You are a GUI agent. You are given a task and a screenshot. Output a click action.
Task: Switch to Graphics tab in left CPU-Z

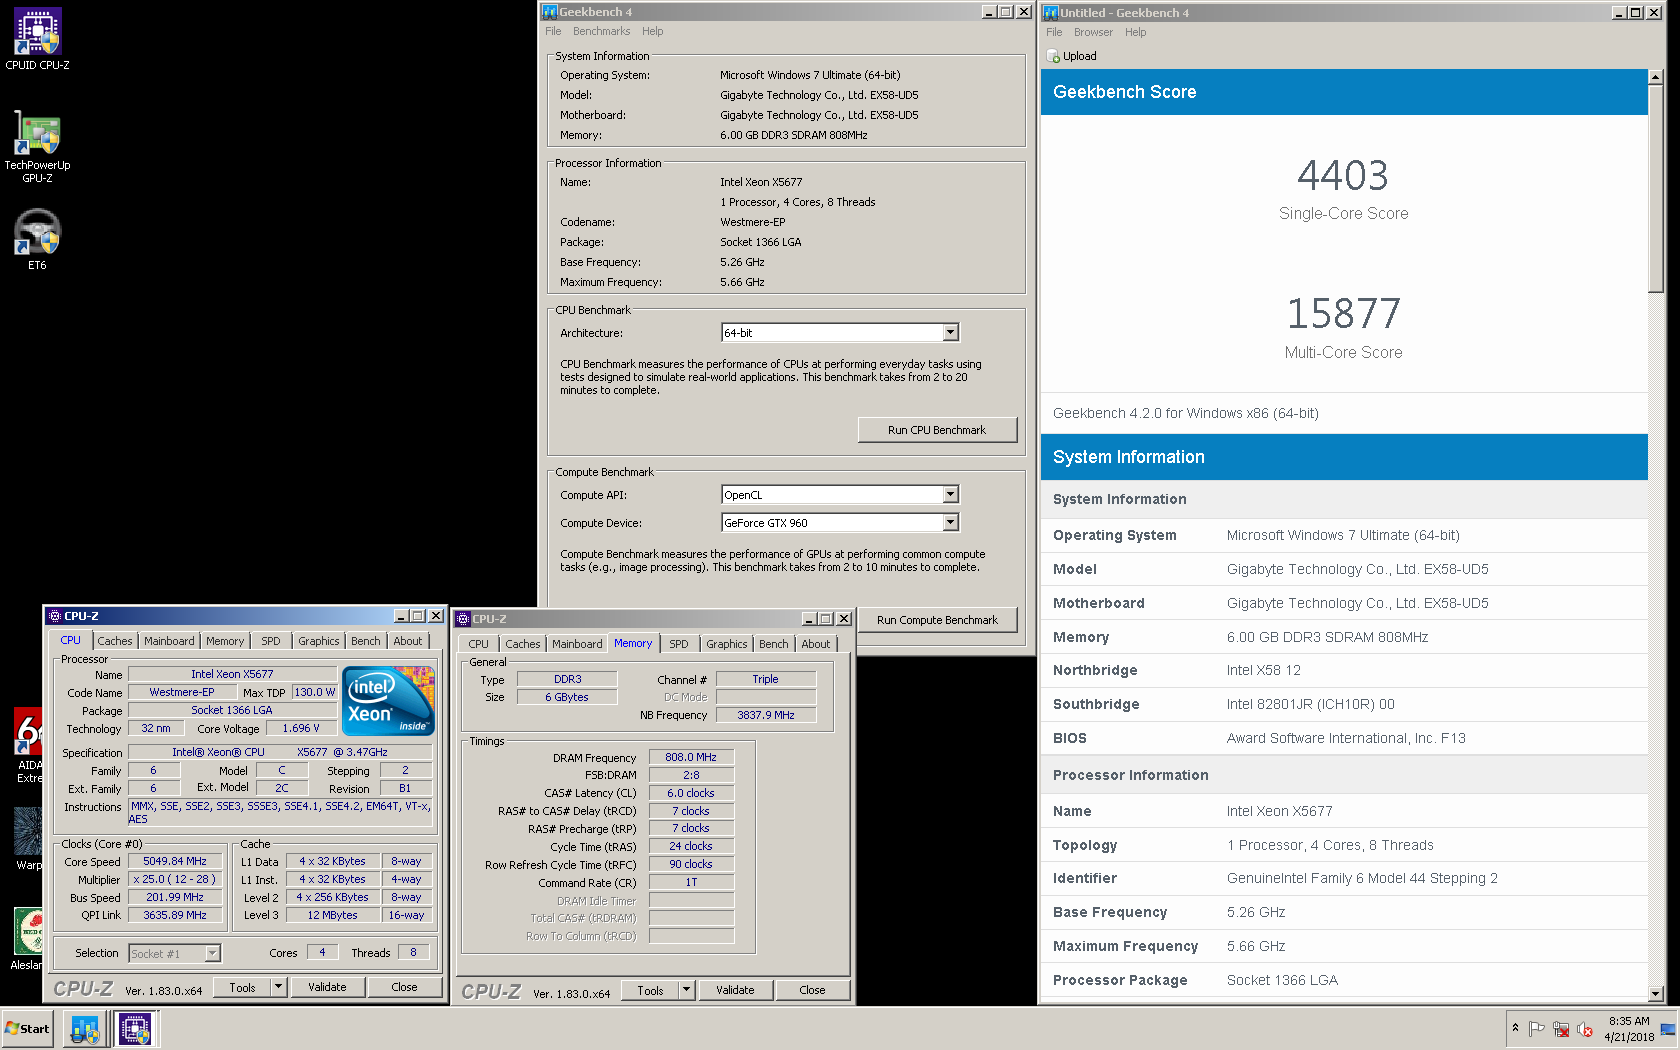coord(319,641)
